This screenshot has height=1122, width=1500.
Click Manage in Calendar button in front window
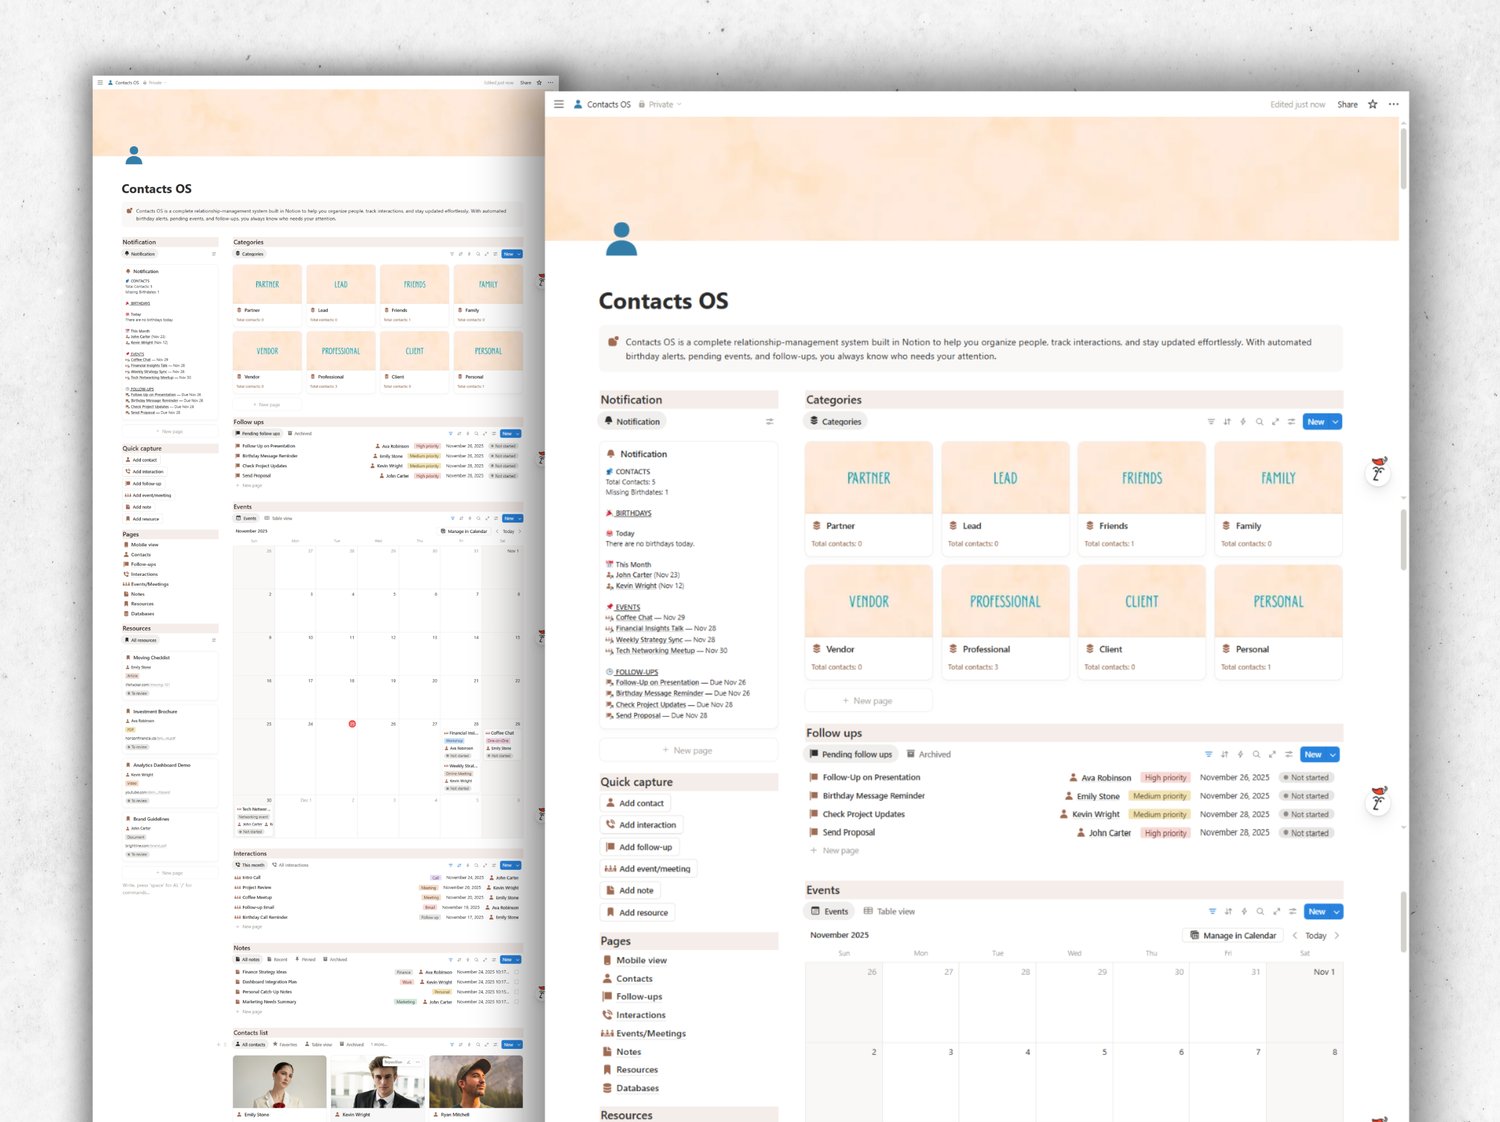1233,936
